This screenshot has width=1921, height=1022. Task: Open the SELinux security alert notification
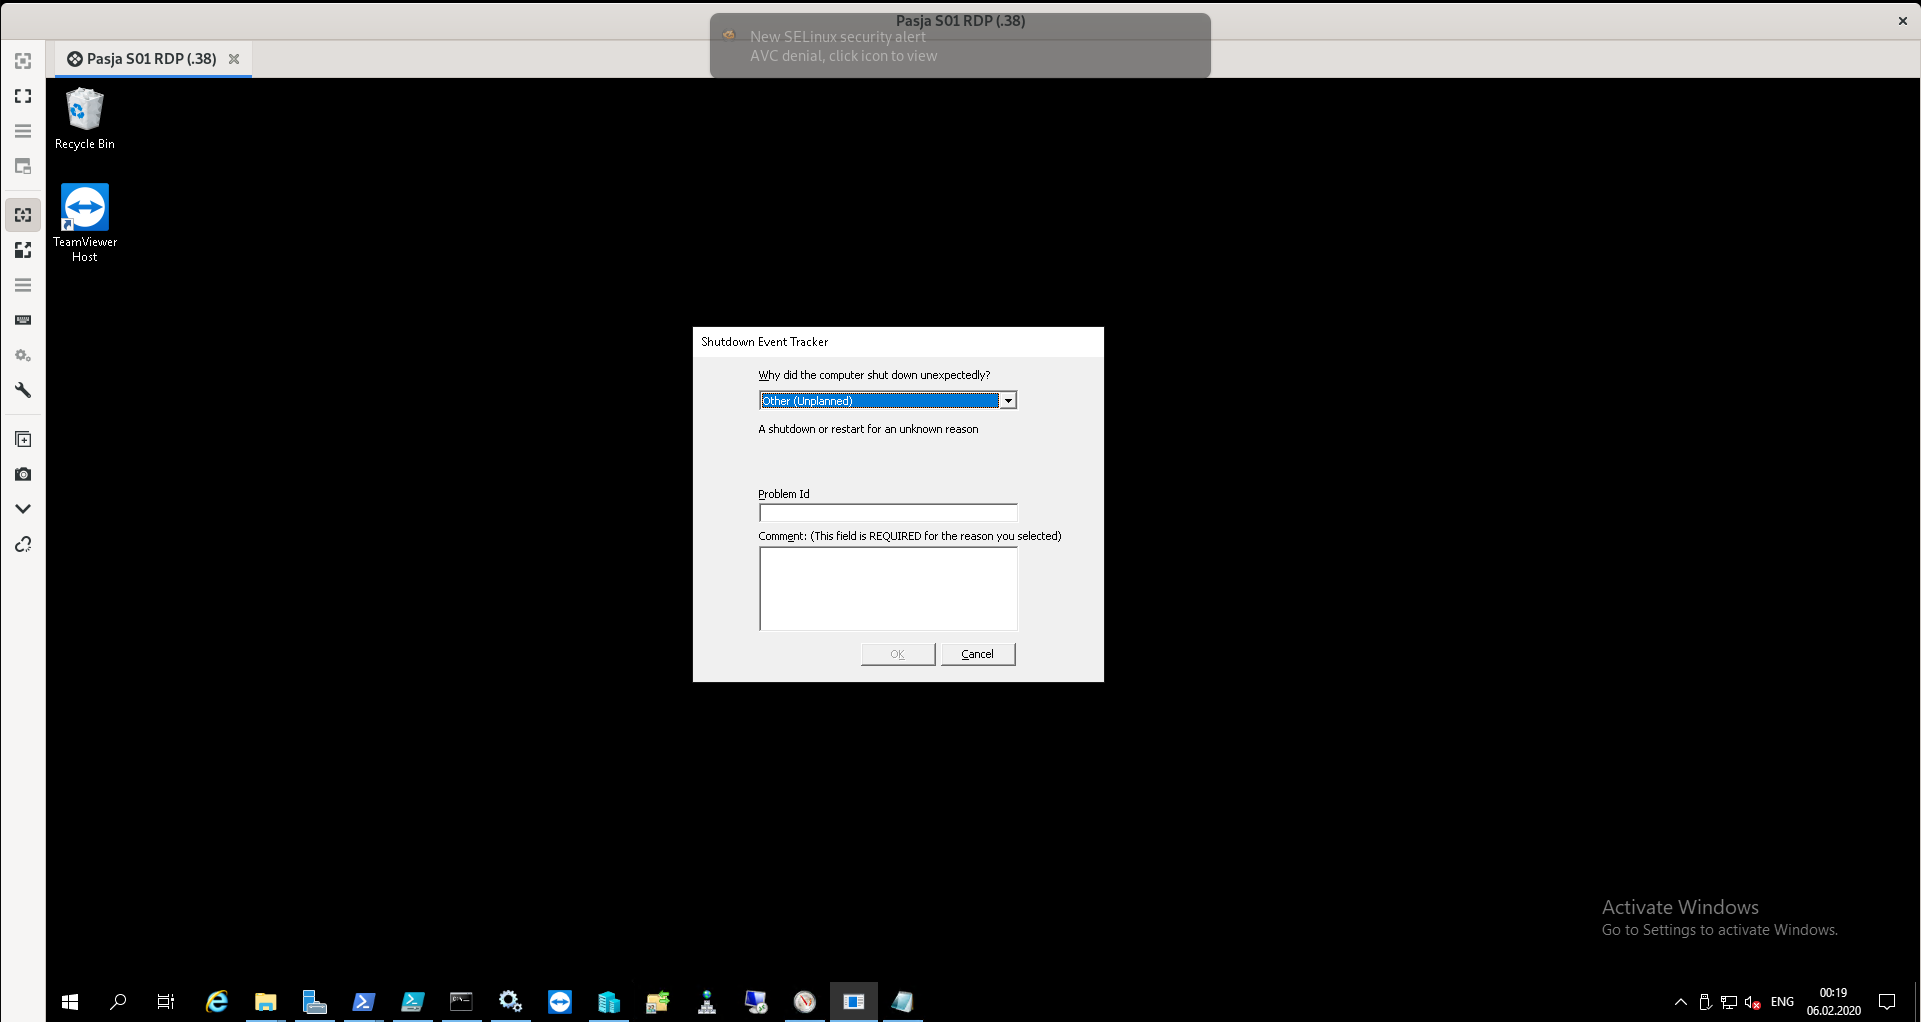point(960,46)
